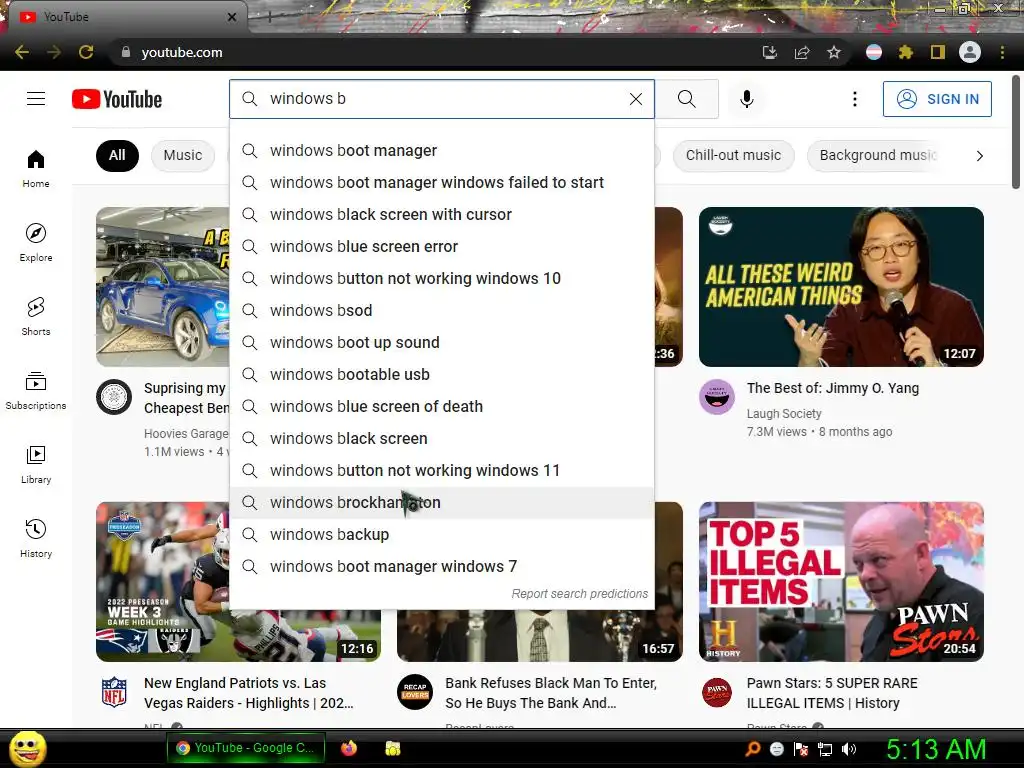Select the Music filter chip
The width and height of the screenshot is (1024, 768).
point(183,155)
